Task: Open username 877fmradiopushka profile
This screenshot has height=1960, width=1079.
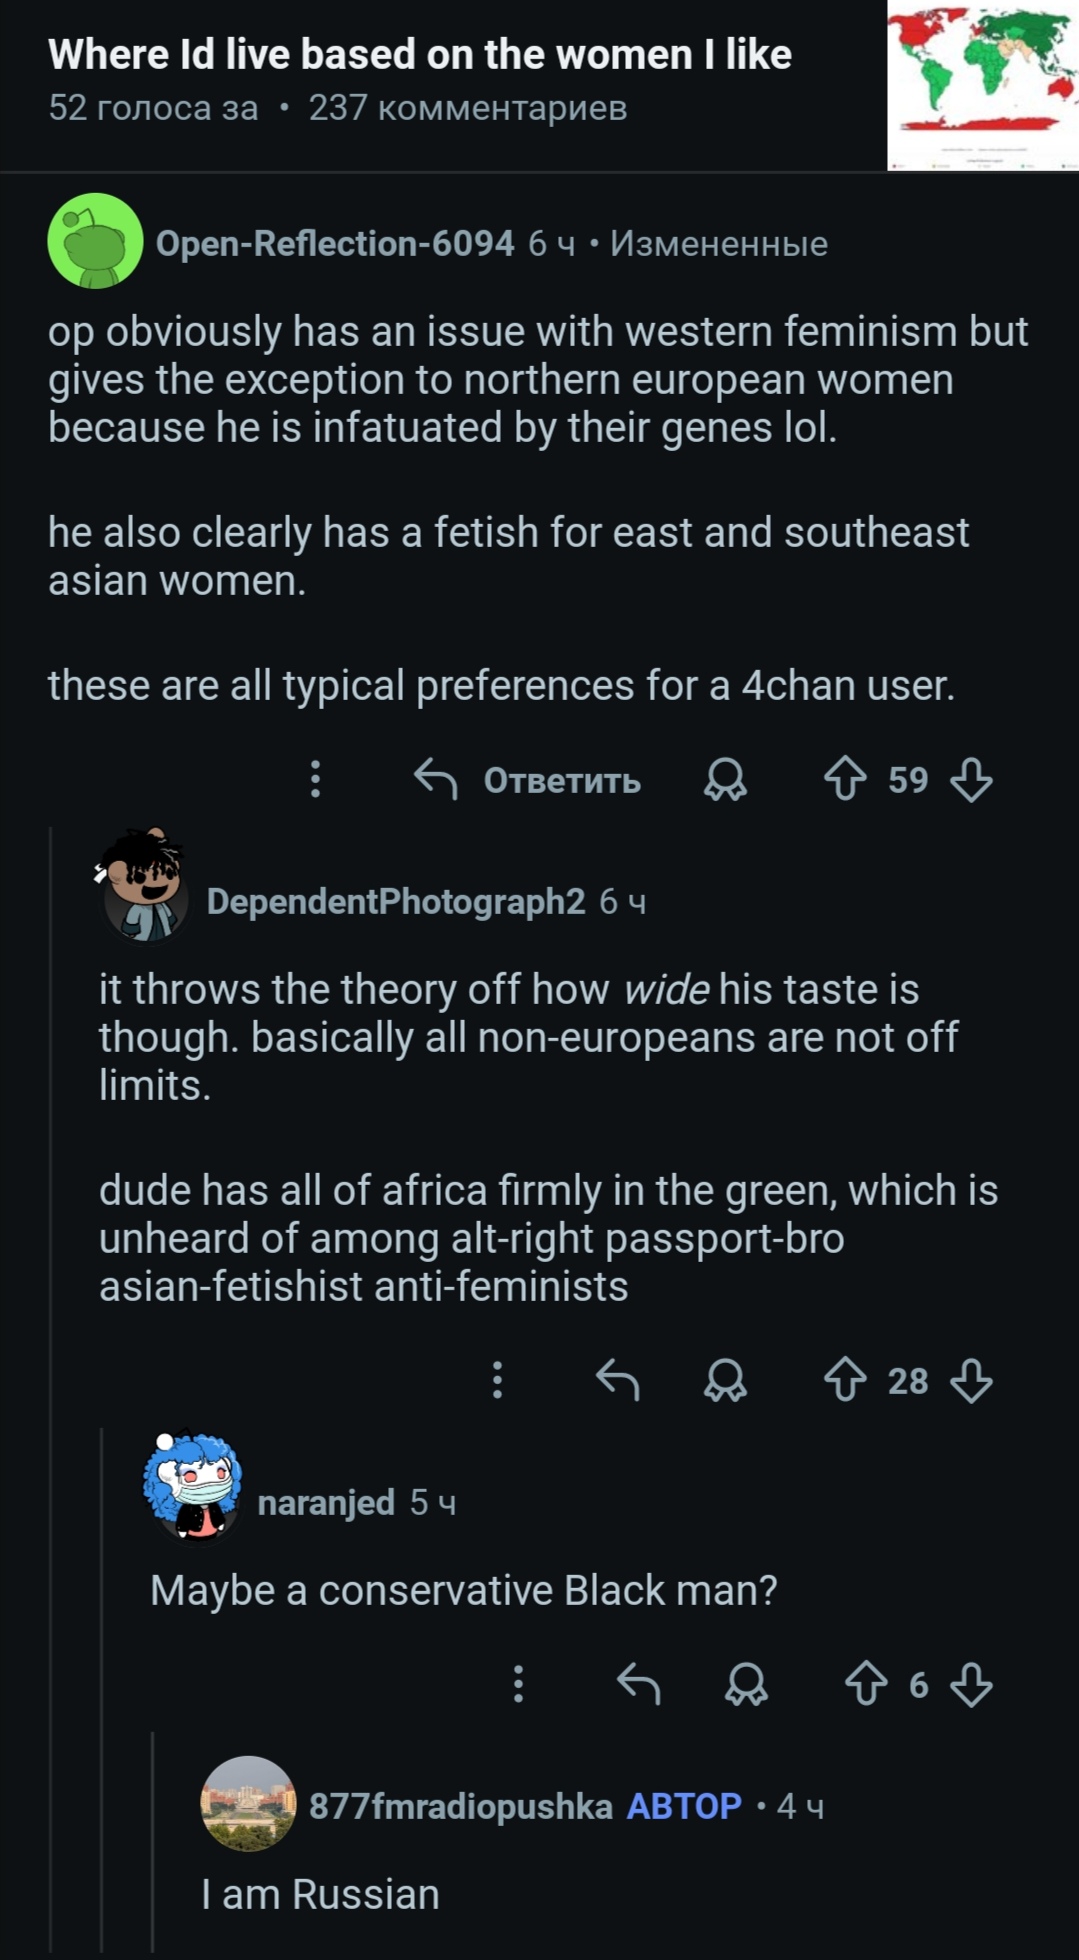Action: 460,1806
